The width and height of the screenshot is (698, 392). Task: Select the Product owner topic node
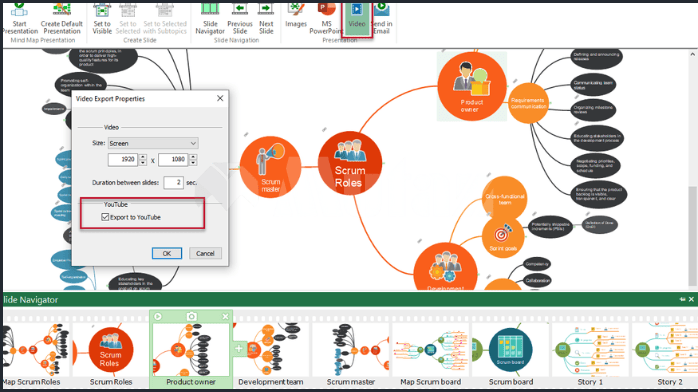tap(472, 86)
